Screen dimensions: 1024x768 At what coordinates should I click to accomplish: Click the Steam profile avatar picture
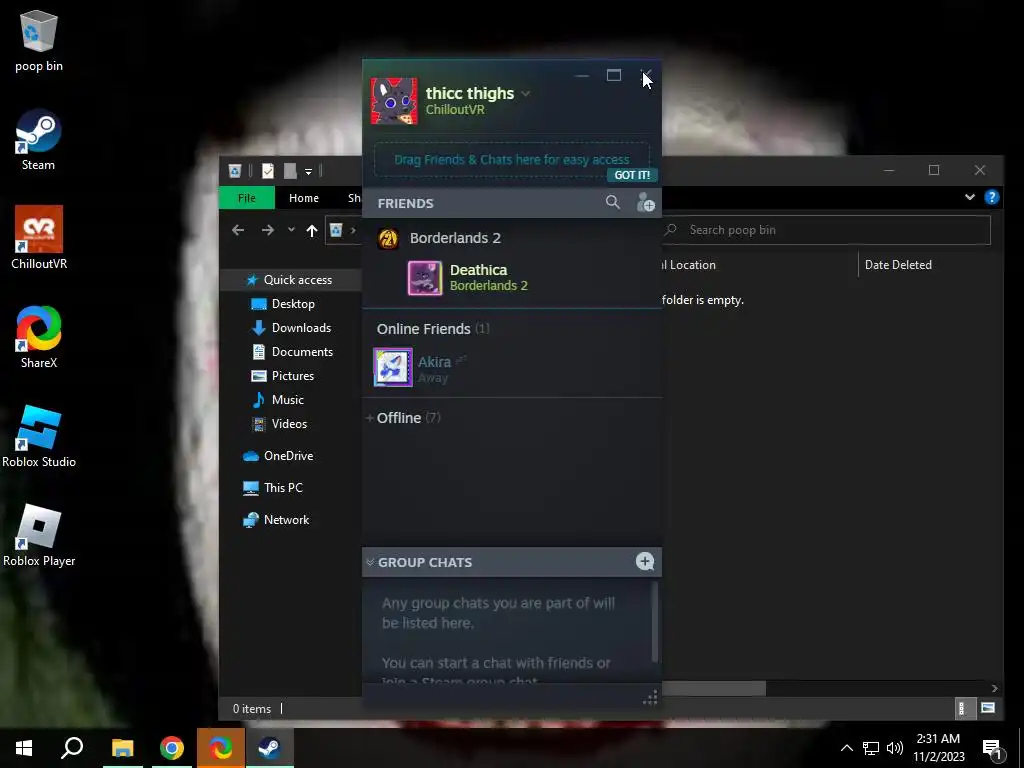click(x=394, y=101)
